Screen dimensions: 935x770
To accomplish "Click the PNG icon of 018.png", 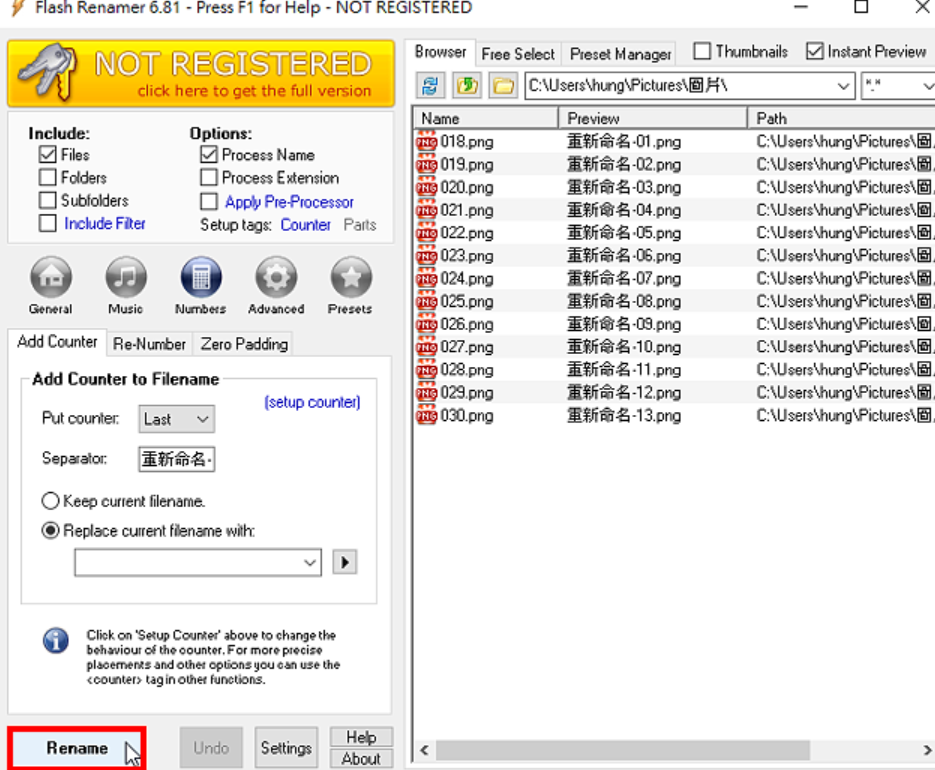I will point(426,142).
